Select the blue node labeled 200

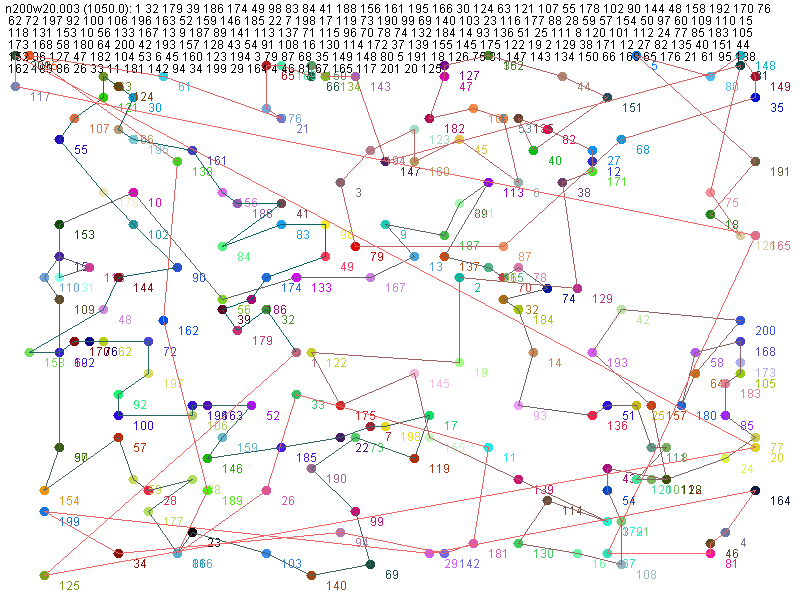[740, 320]
